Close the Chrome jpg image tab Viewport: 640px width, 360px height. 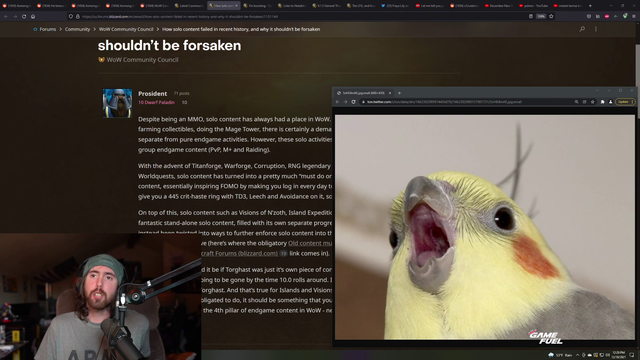390,93
